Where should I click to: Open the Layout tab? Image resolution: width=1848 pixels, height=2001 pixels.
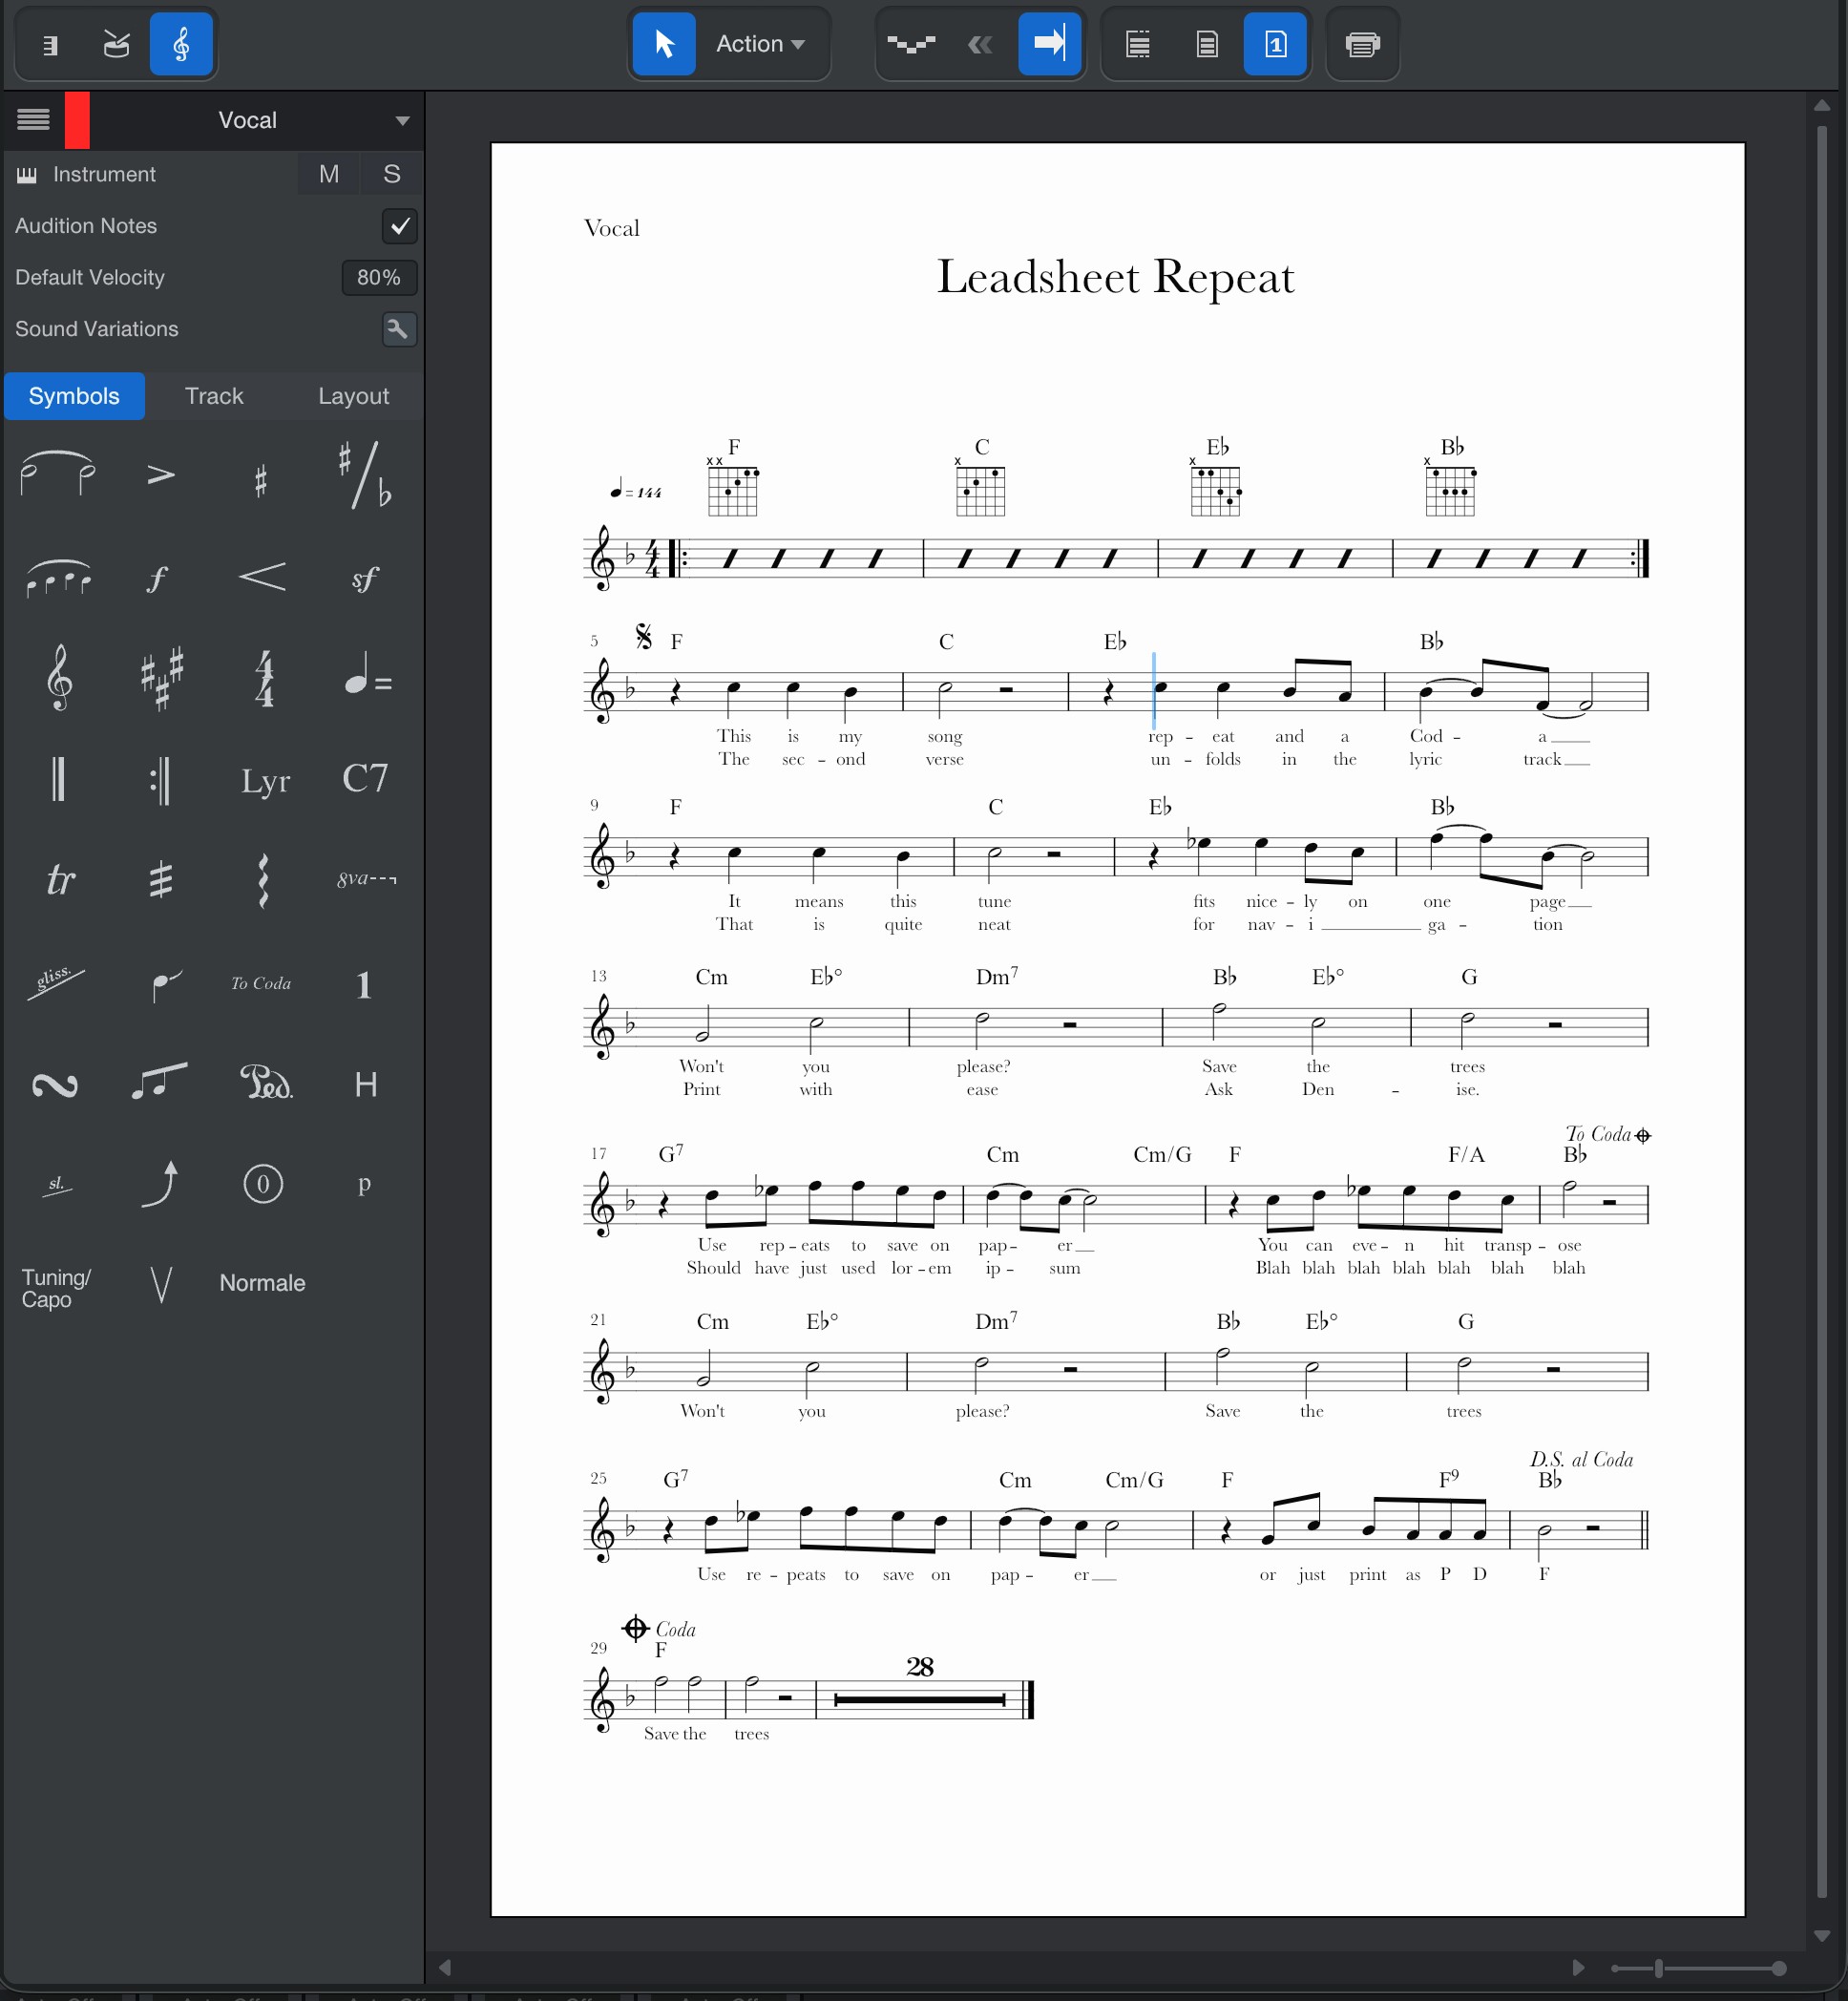354,396
